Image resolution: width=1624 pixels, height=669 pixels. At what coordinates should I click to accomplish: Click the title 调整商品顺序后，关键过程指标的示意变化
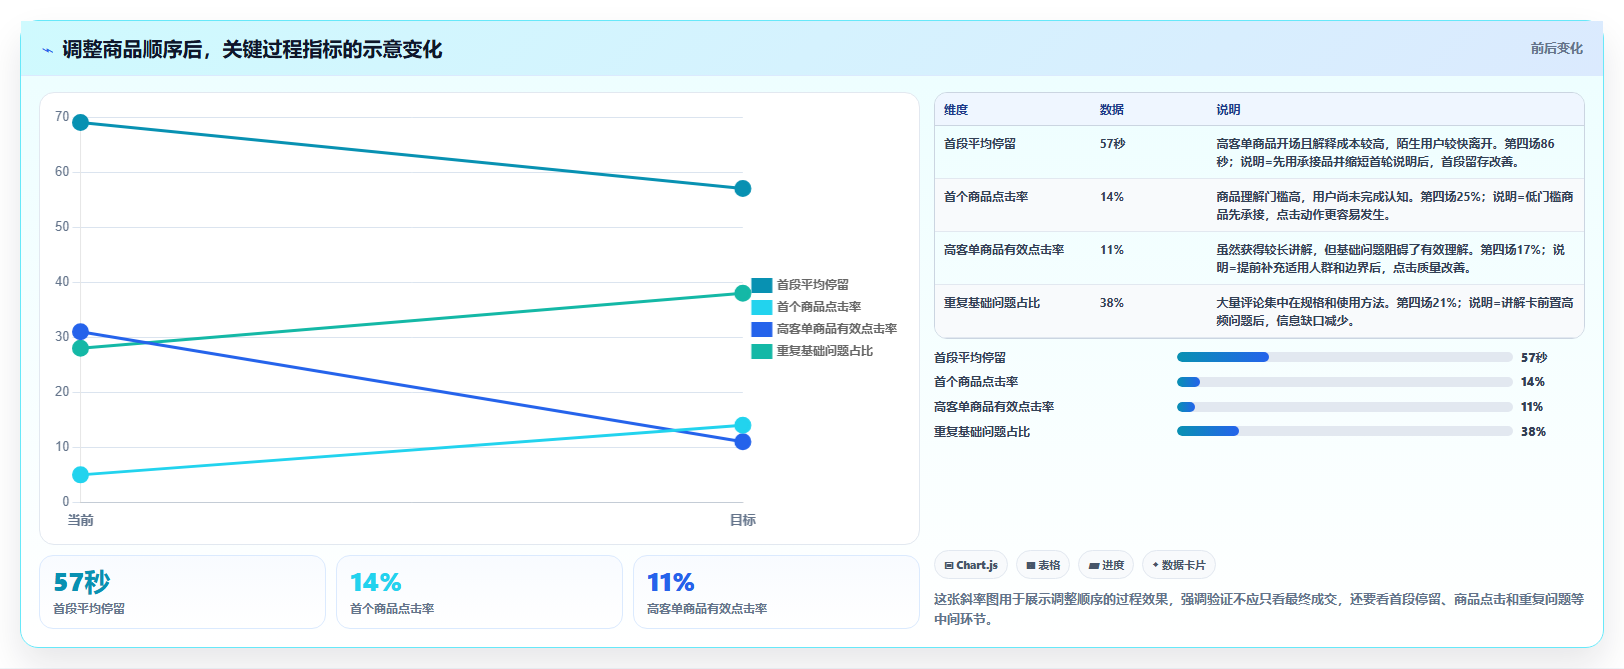pyautogui.click(x=252, y=49)
